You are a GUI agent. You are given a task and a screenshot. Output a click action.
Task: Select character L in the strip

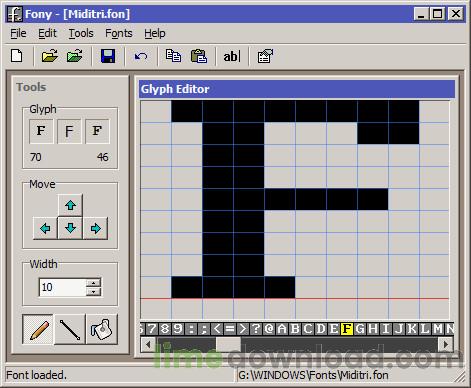point(425,329)
